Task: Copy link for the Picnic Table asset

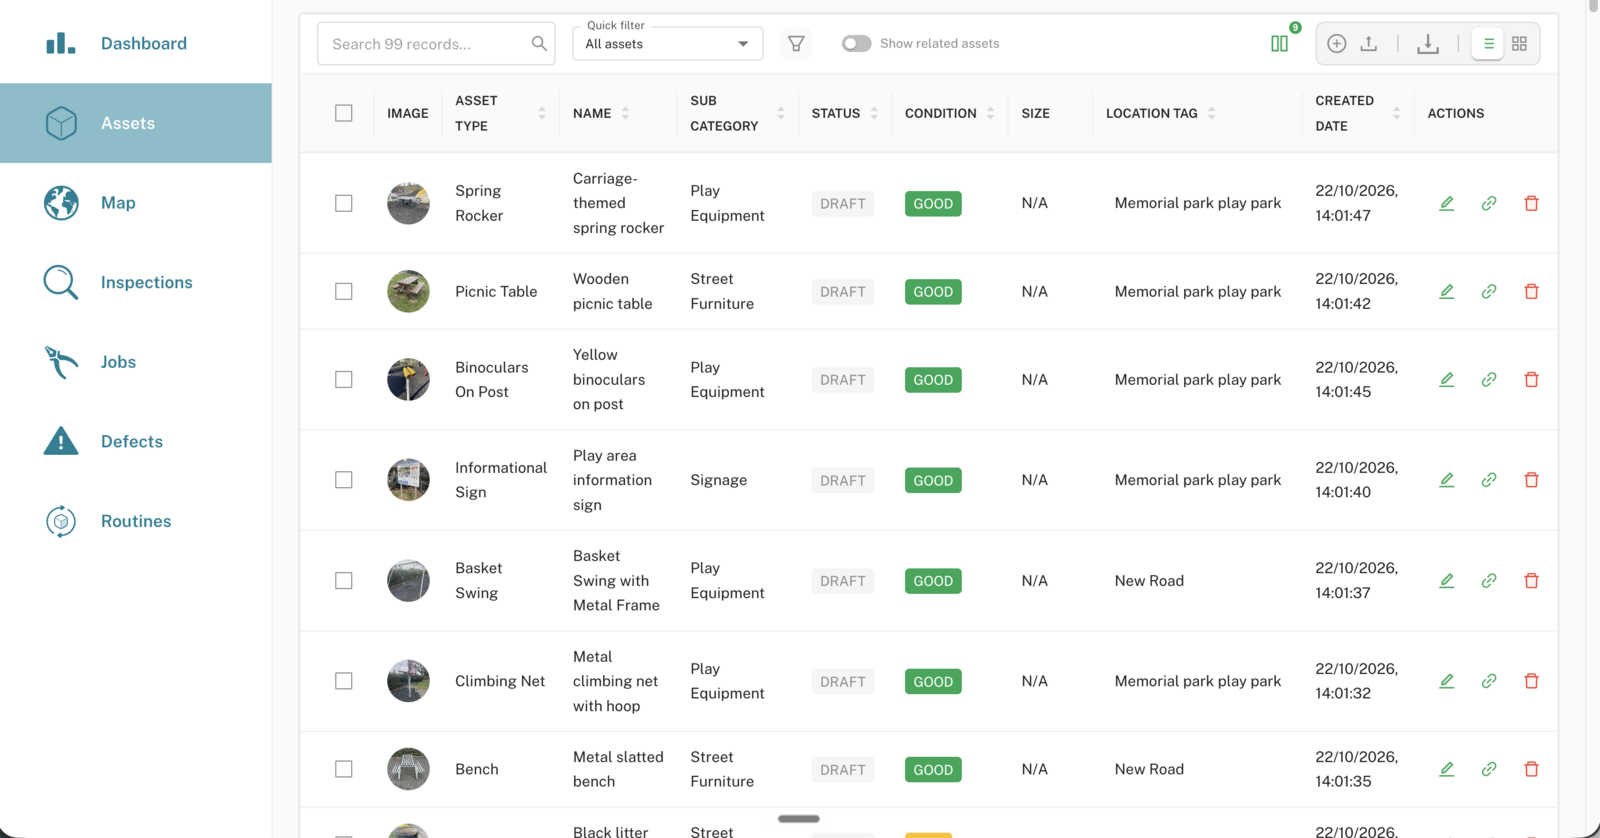Action: (x=1489, y=291)
